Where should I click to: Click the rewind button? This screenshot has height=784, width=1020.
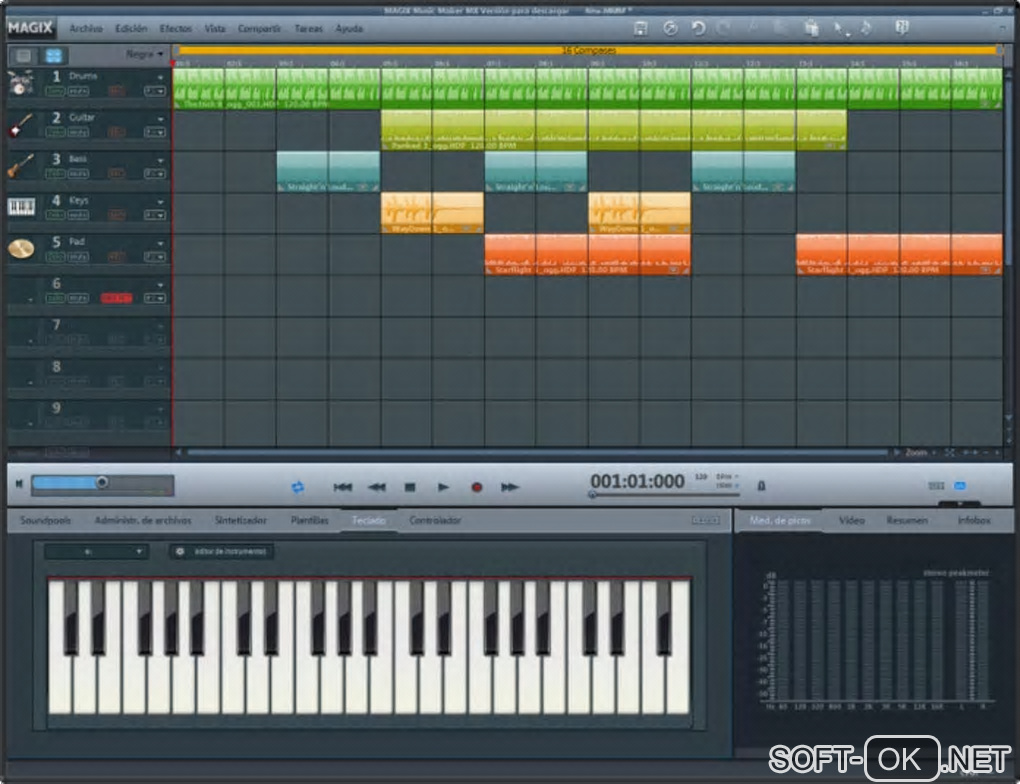[x=377, y=487]
